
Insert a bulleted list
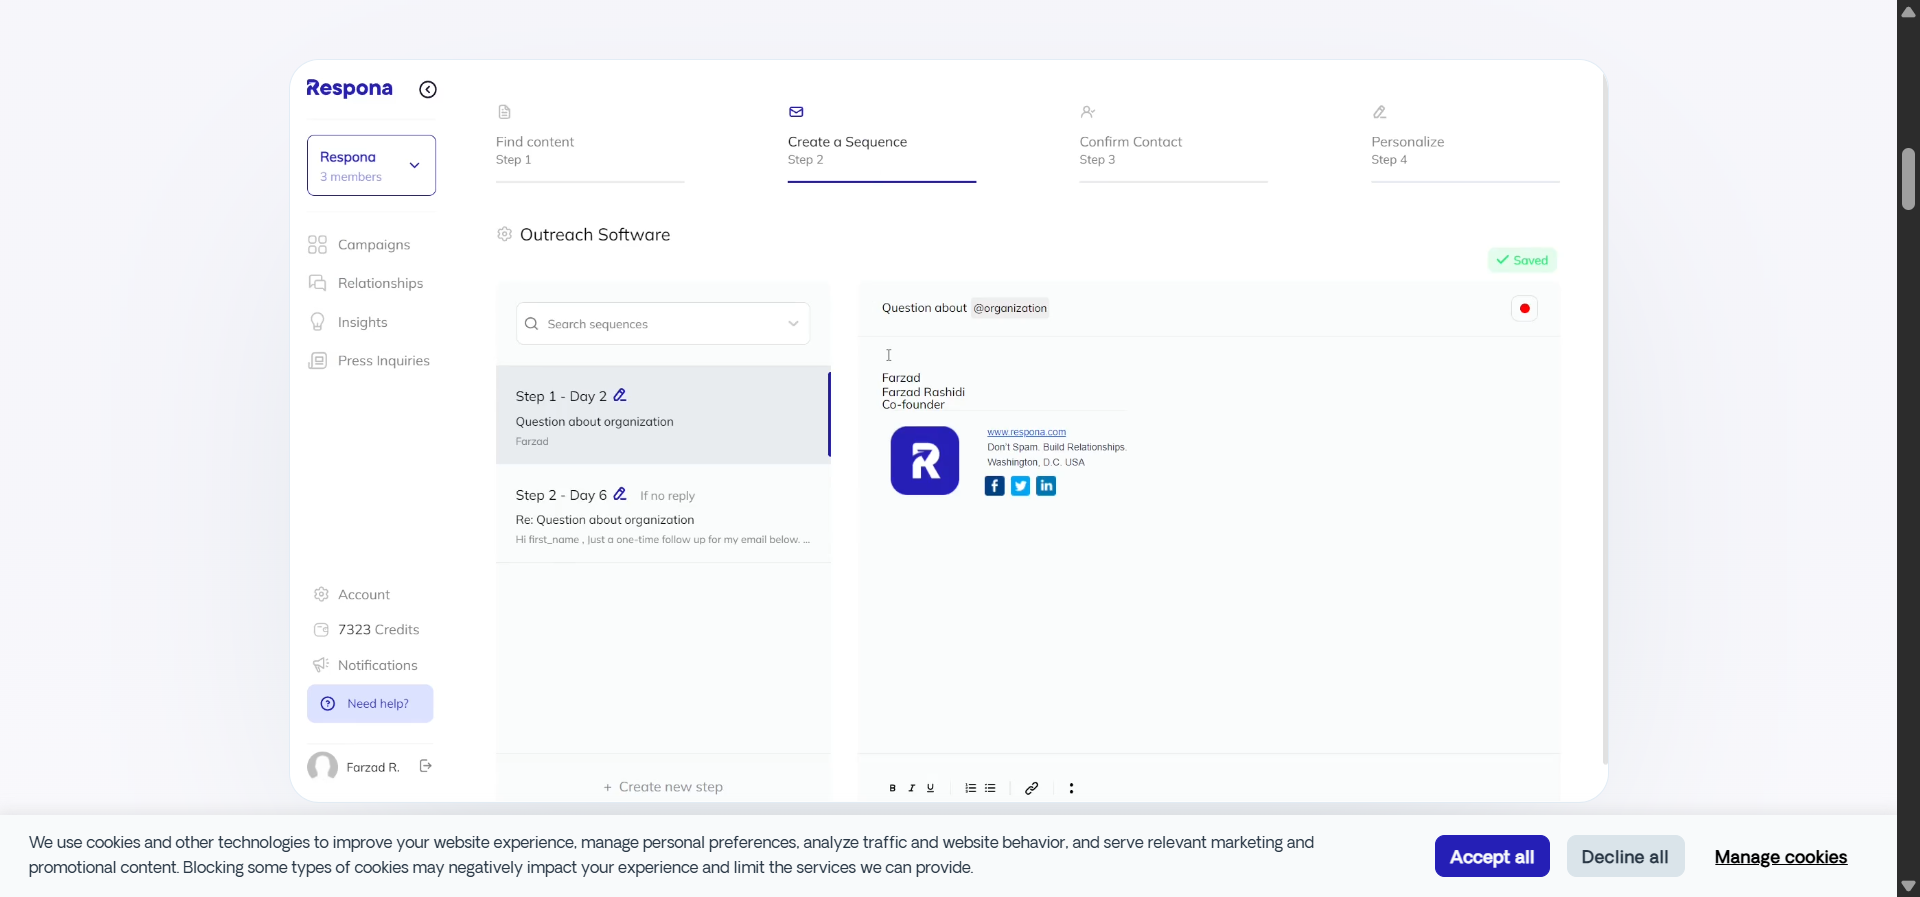point(990,788)
